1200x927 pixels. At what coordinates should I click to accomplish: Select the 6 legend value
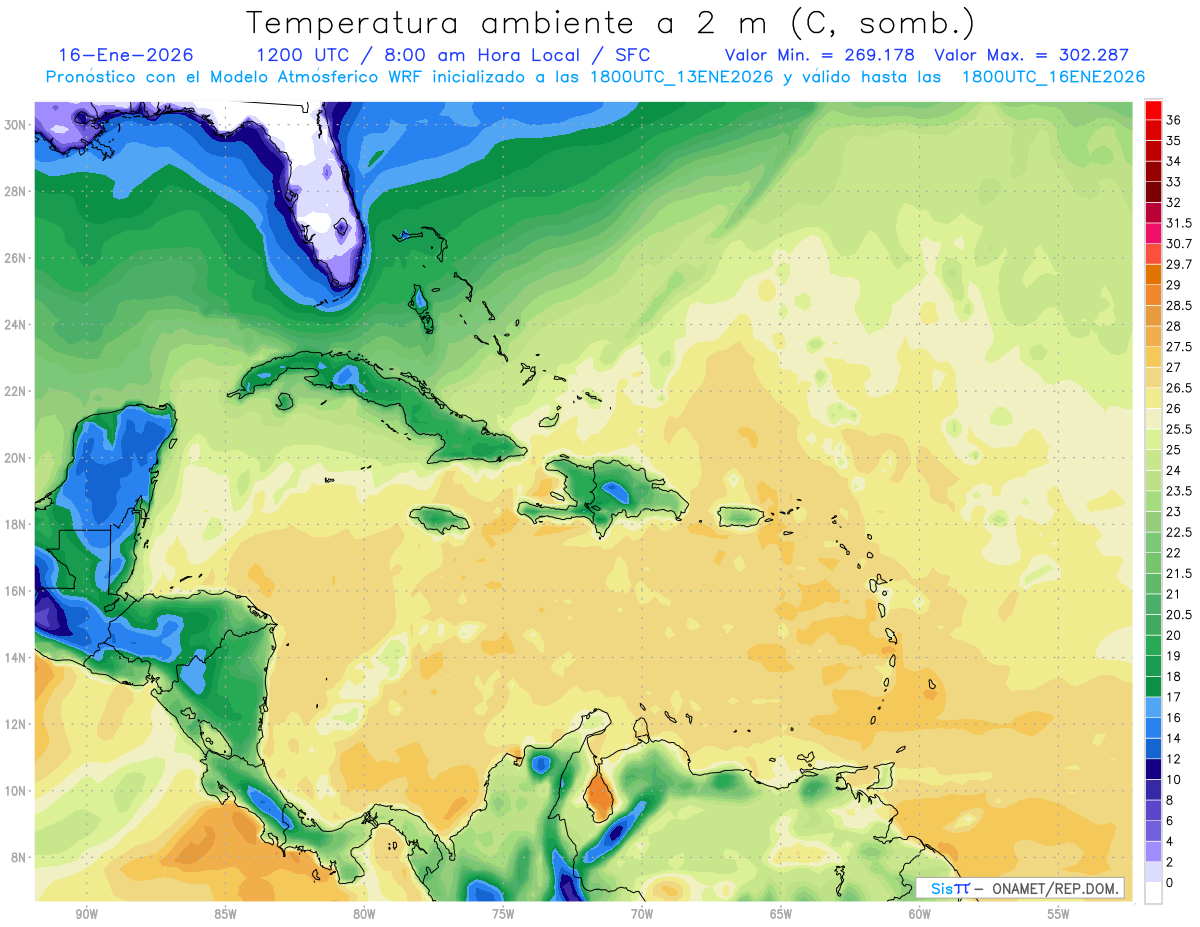click(x=1170, y=821)
